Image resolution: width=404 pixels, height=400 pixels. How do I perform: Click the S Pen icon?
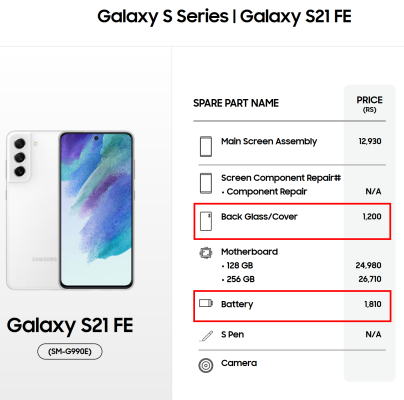tap(206, 336)
